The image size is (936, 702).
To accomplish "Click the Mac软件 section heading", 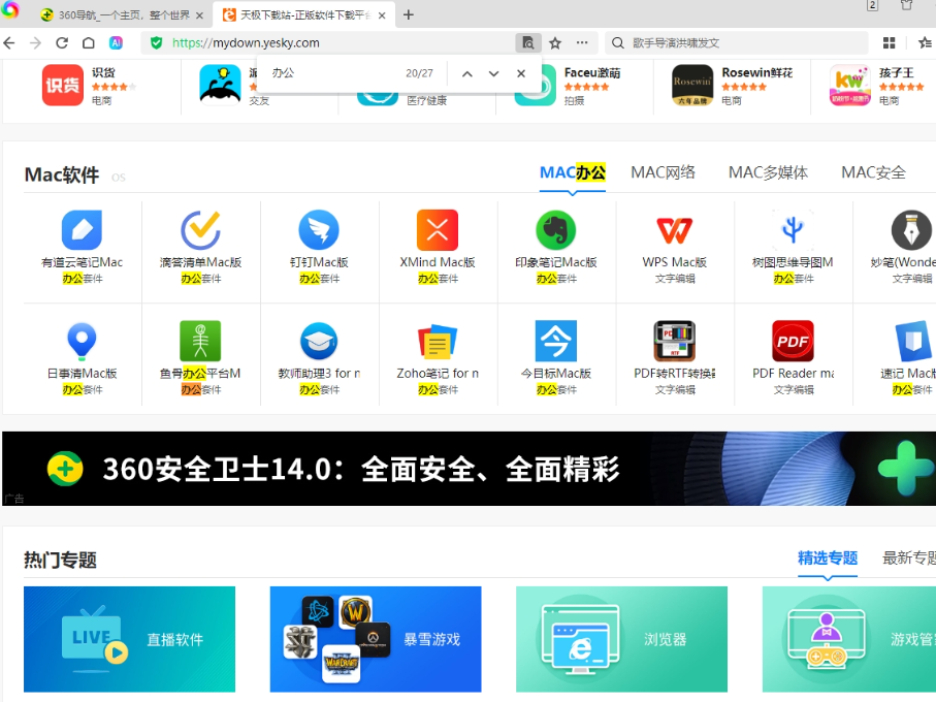I will pos(61,175).
